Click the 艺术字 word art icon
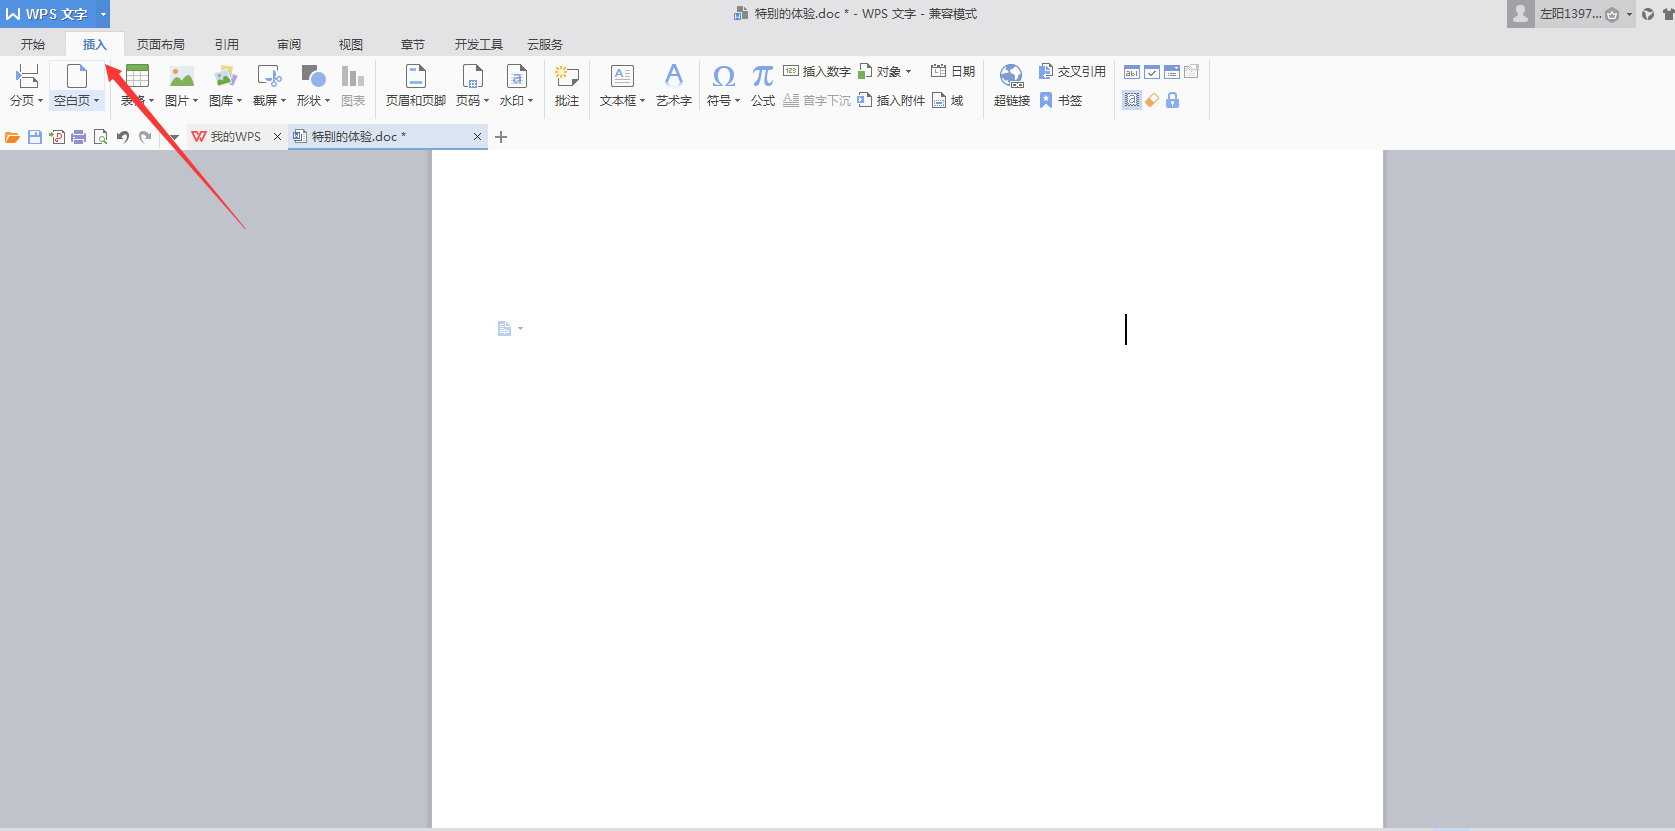 pyautogui.click(x=674, y=76)
